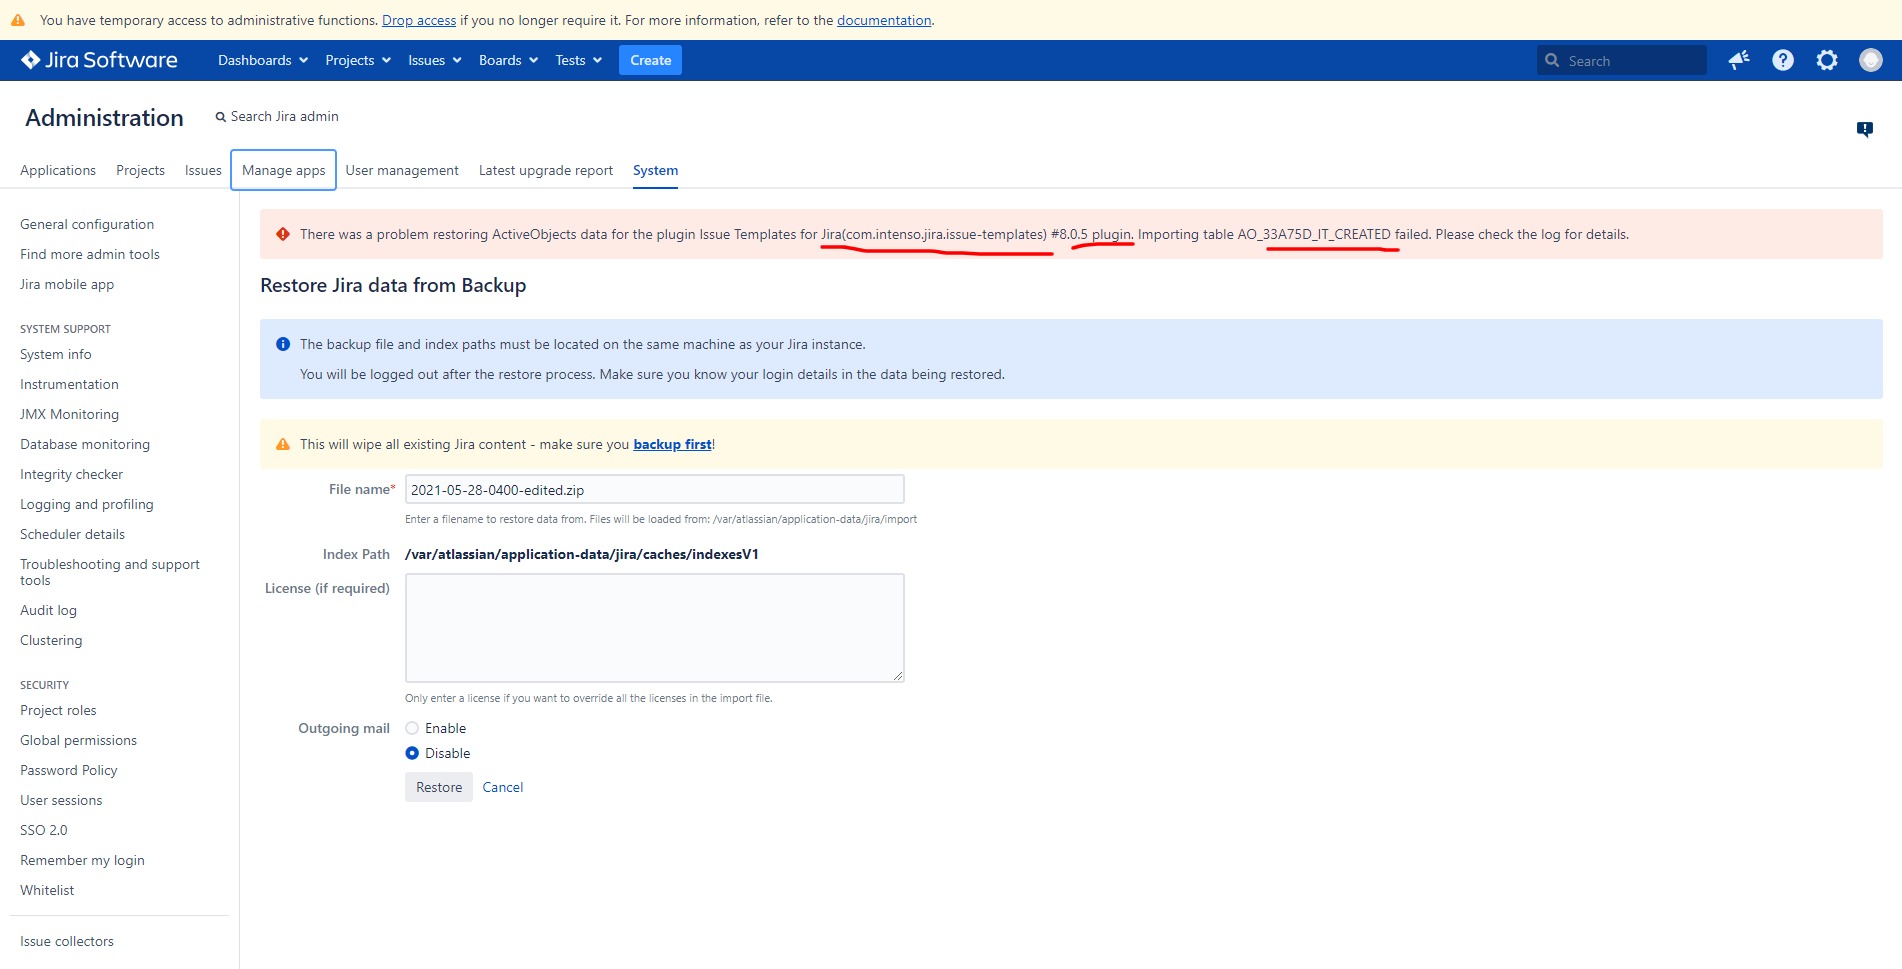Image resolution: width=1902 pixels, height=969 pixels.
Task: Open the Projects admin tab
Action: [x=140, y=170]
